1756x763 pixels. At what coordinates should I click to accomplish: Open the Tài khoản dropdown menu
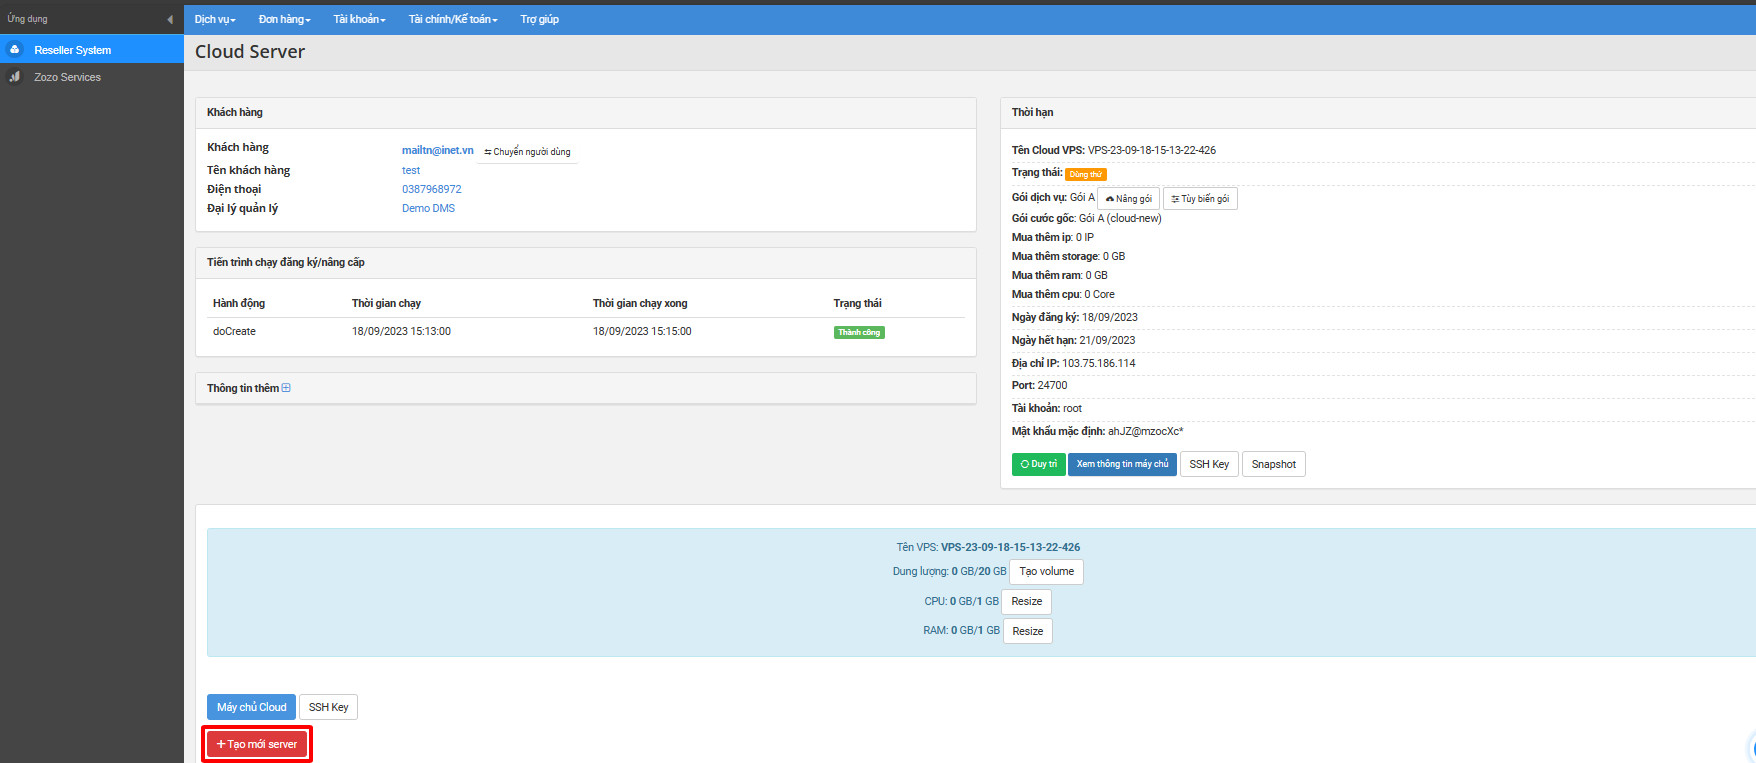coord(360,19)
